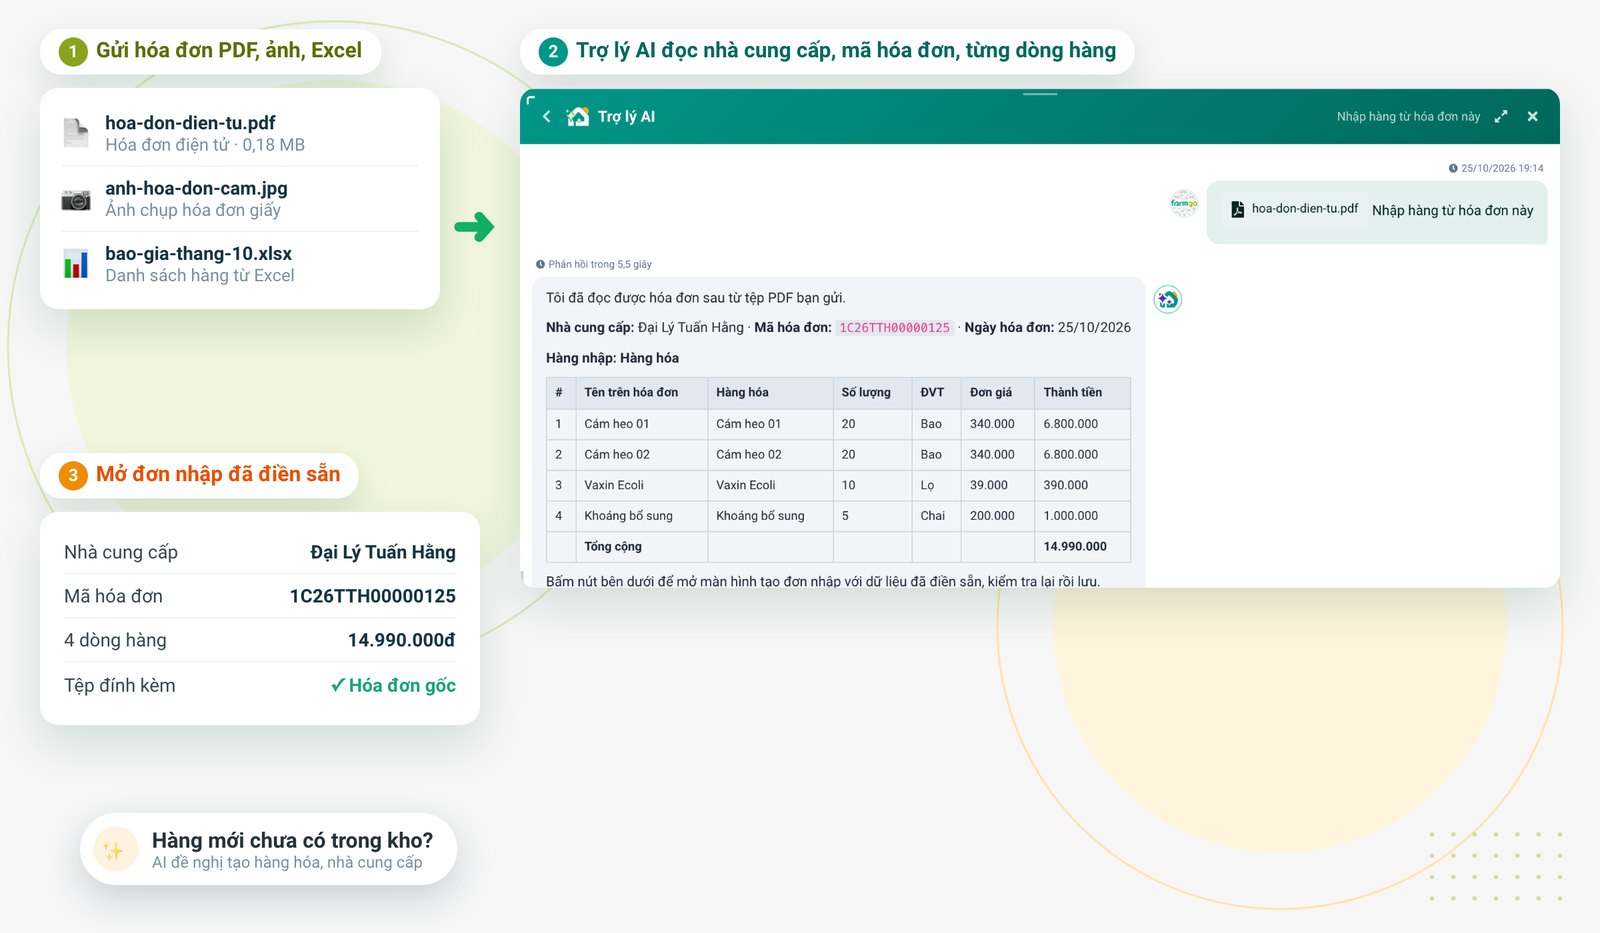Viewport: 1600px width, 933px height.
Task: Click the Nhập hàng từ hóa đơn này header title
Action: pos(1408,117)
